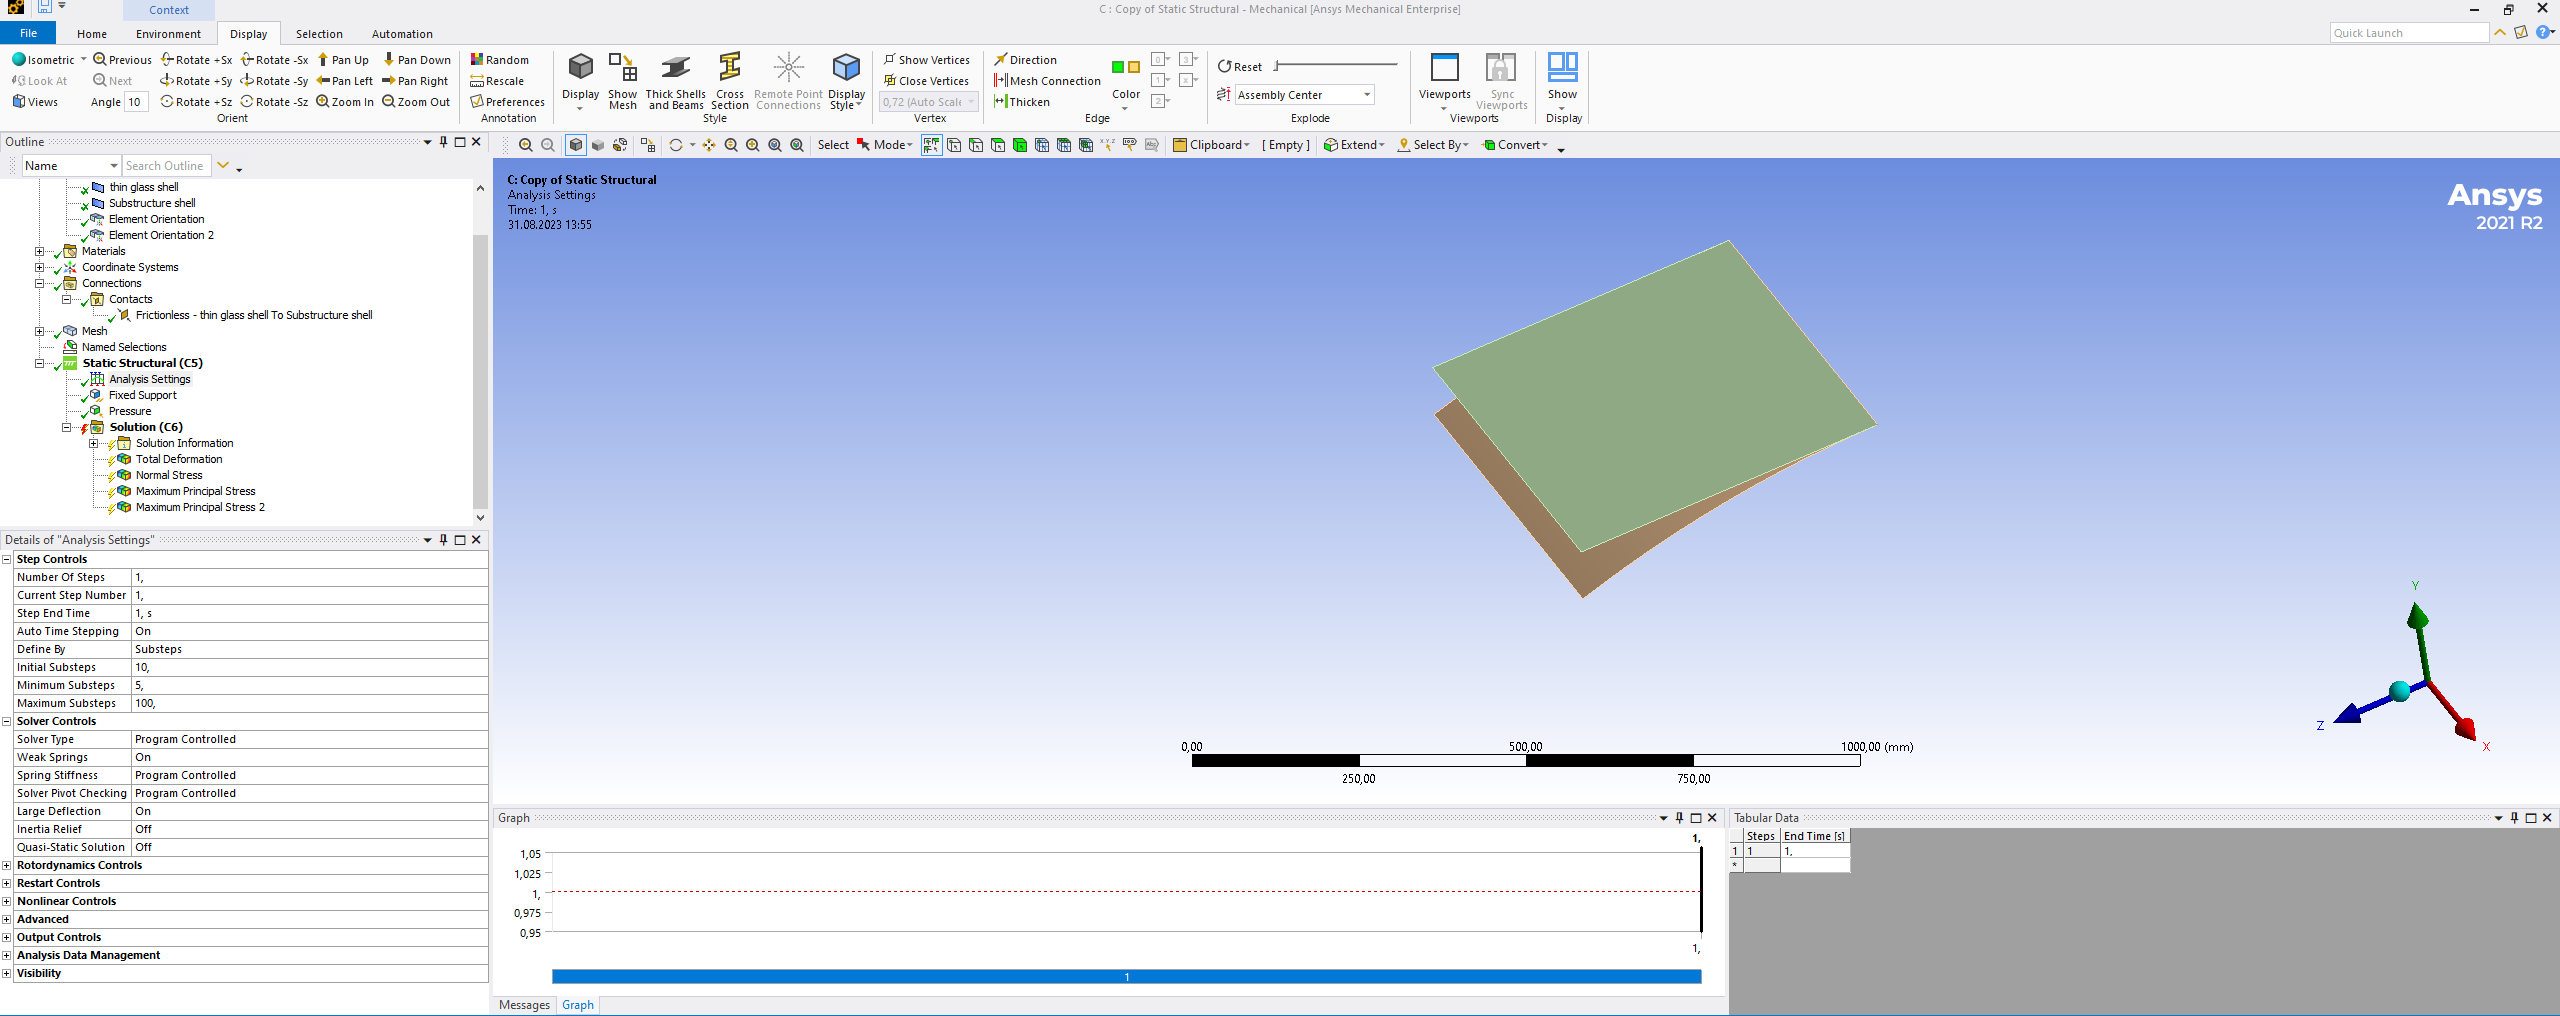Expand the Nonlinear Controls section

(x=7, y=901)
